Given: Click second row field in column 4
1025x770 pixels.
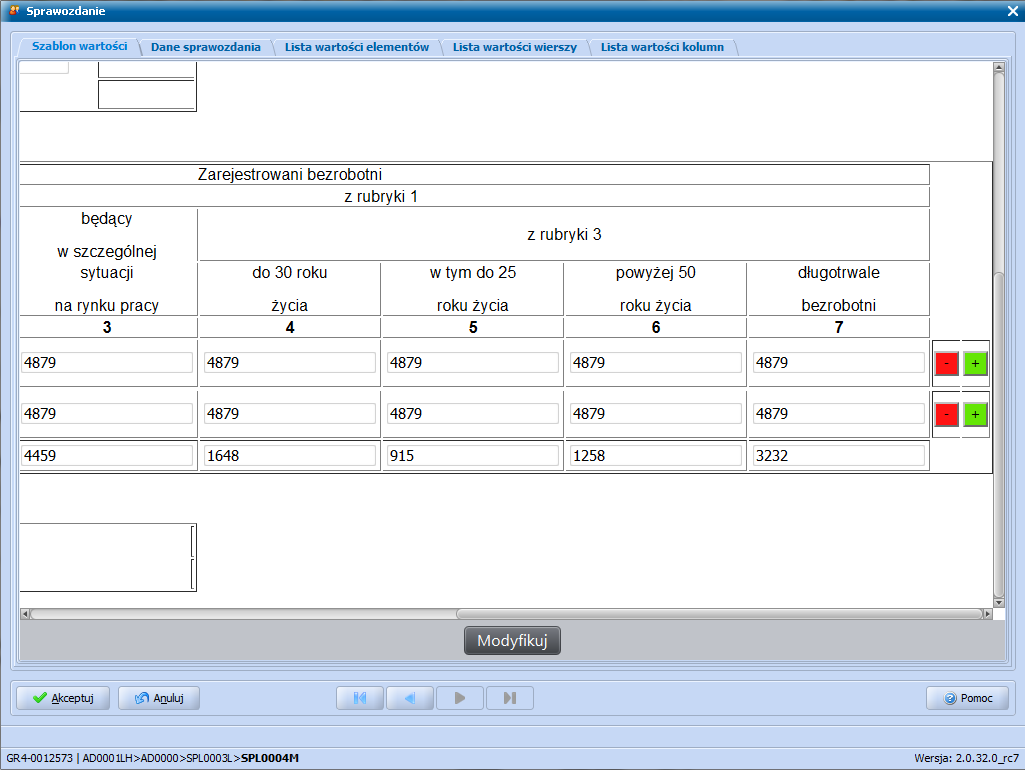Looking at the screenshot, I should (x=290, y=414).
